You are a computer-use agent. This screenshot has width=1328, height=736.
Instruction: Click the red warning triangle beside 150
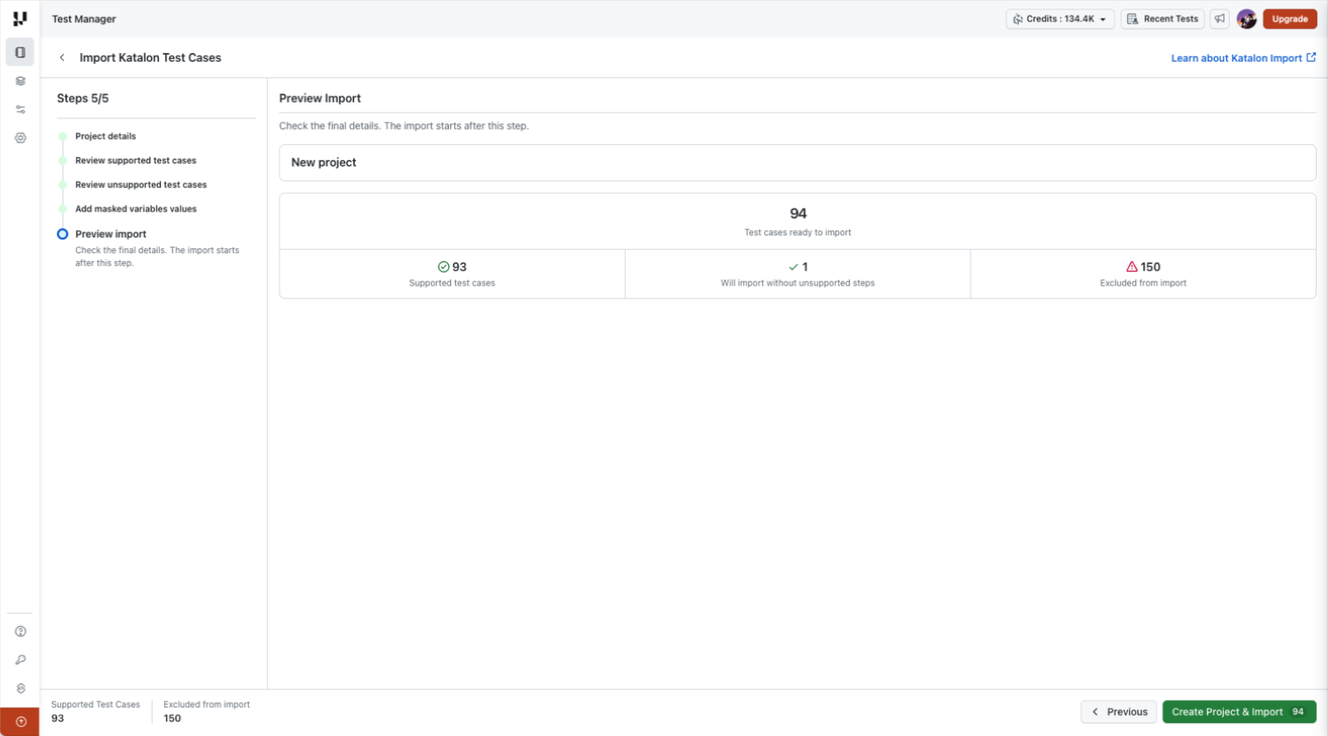[x=1132, y=267]
